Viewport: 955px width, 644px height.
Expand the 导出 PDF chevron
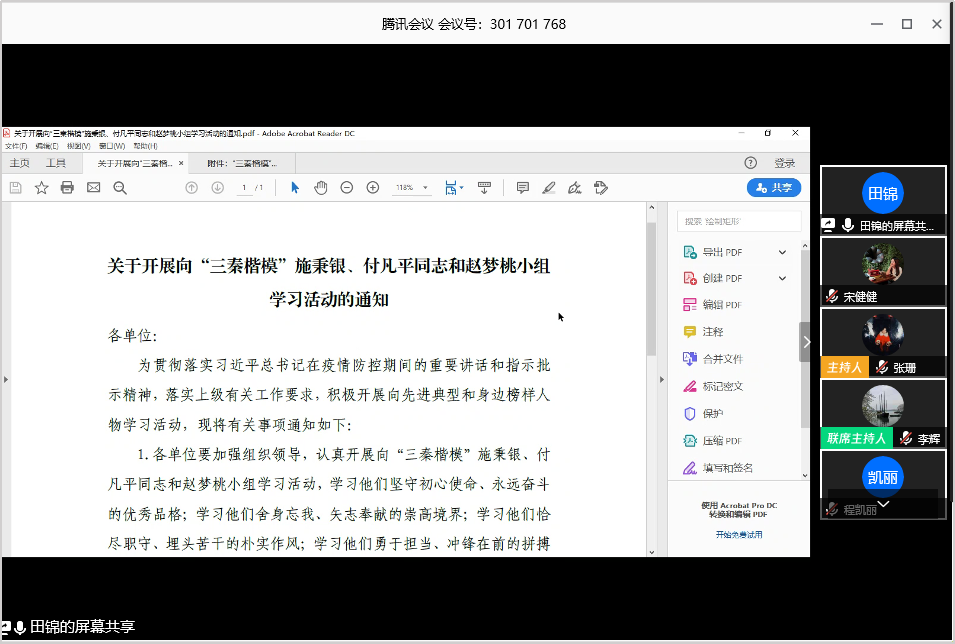coord(783,252)
